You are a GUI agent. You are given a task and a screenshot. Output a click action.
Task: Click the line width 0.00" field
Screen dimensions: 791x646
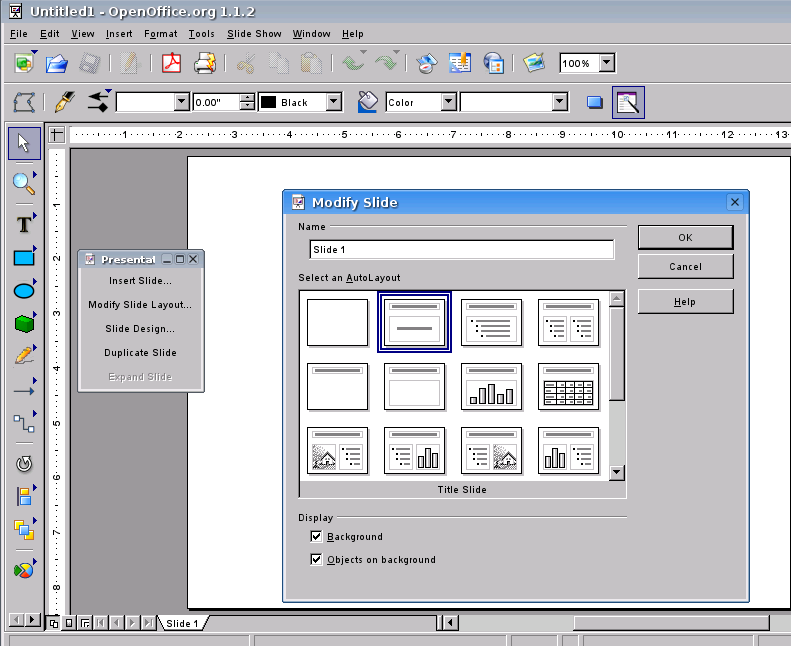tap(217, 102)
